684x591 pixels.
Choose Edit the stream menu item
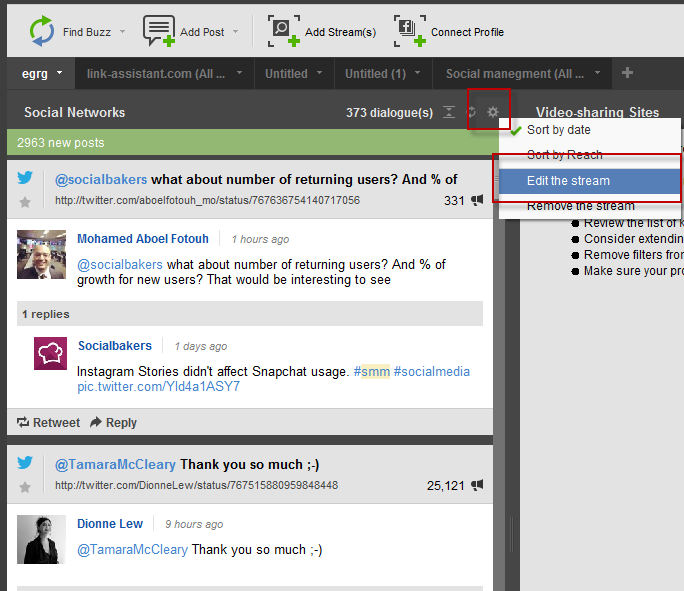coord(590,181)
